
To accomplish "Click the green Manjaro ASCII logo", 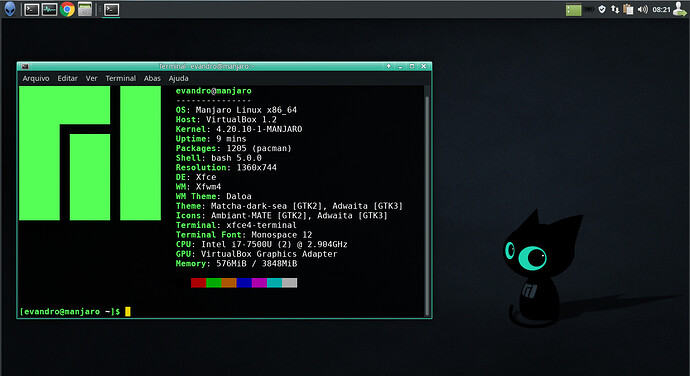I will tap(90, 153).
